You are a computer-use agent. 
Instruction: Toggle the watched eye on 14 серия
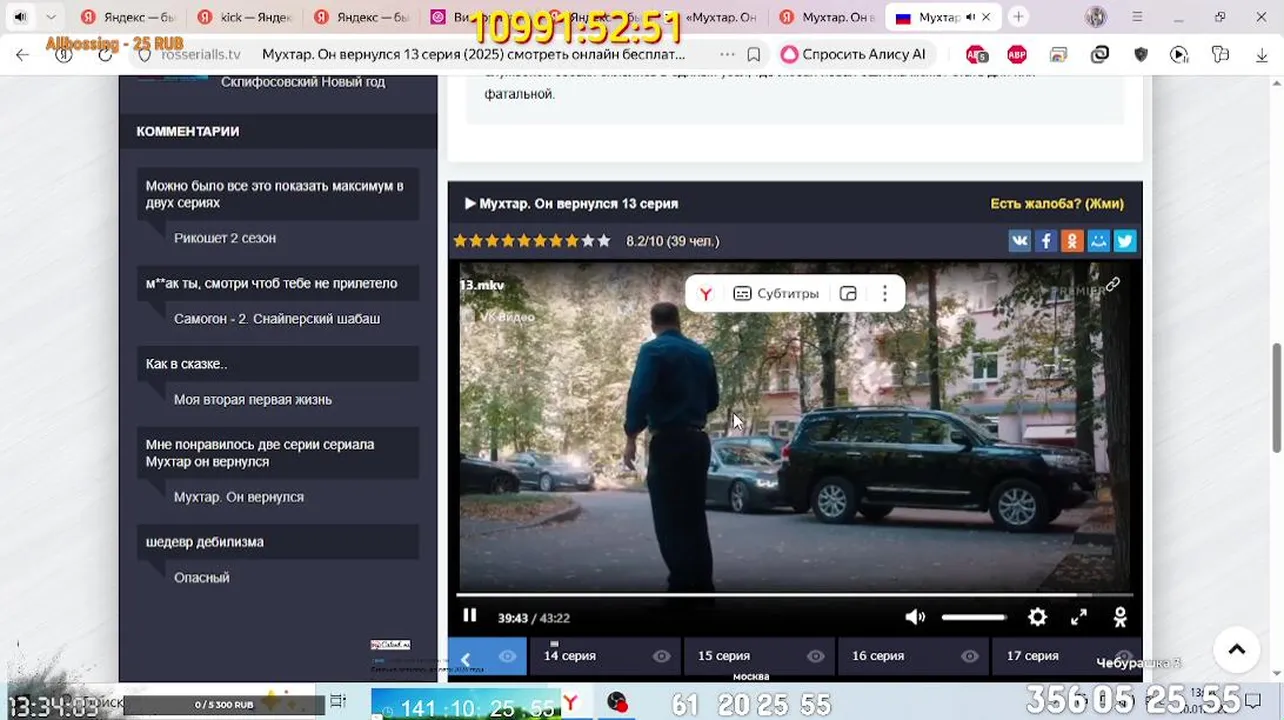662,656
